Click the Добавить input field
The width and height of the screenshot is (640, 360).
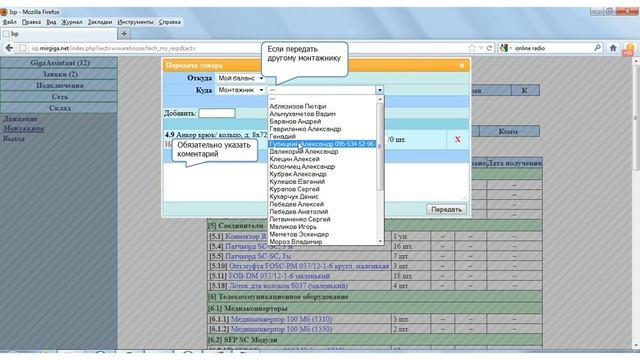click(x=217, y=113)
